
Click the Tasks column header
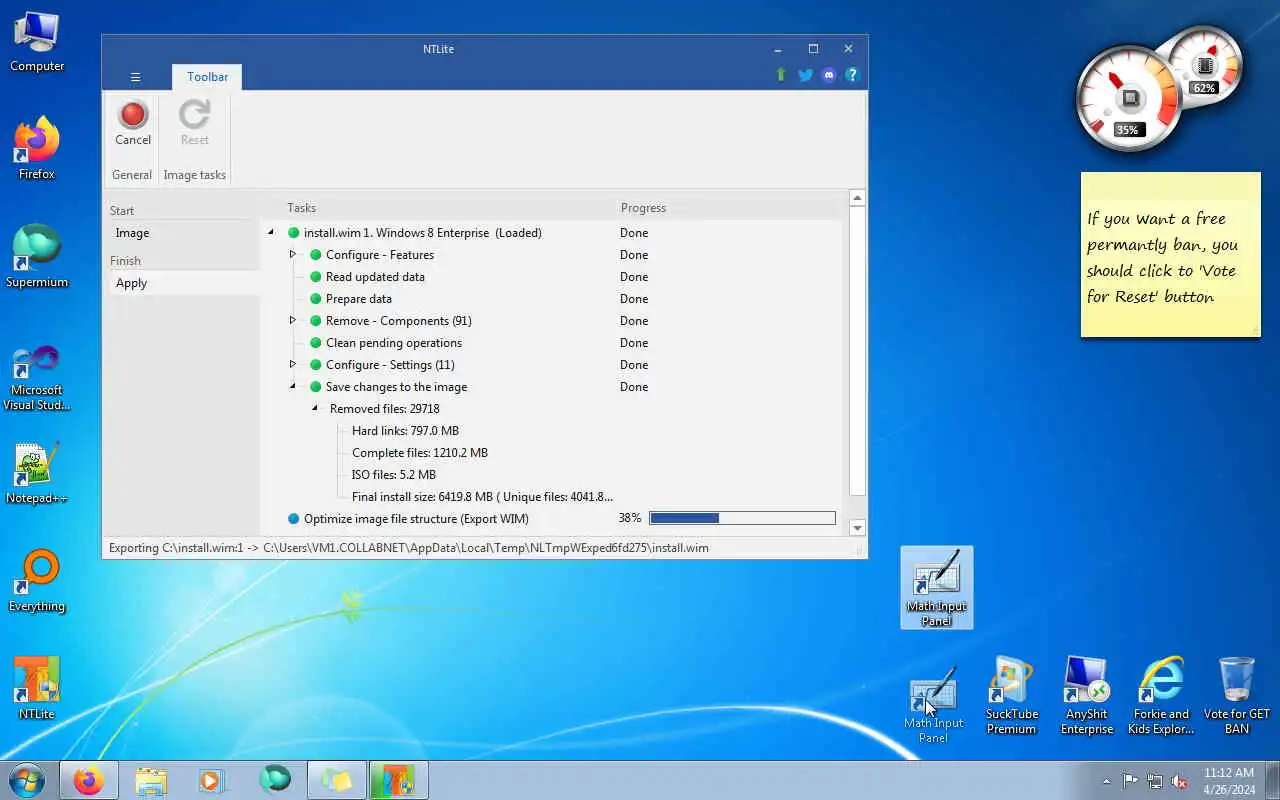[x=301, y=208]
